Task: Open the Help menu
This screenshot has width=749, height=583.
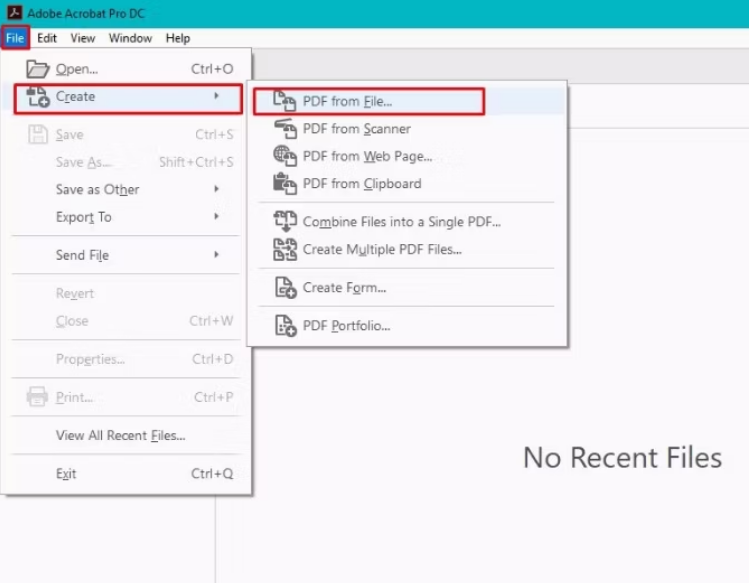Action: click(x=178, y=38)
